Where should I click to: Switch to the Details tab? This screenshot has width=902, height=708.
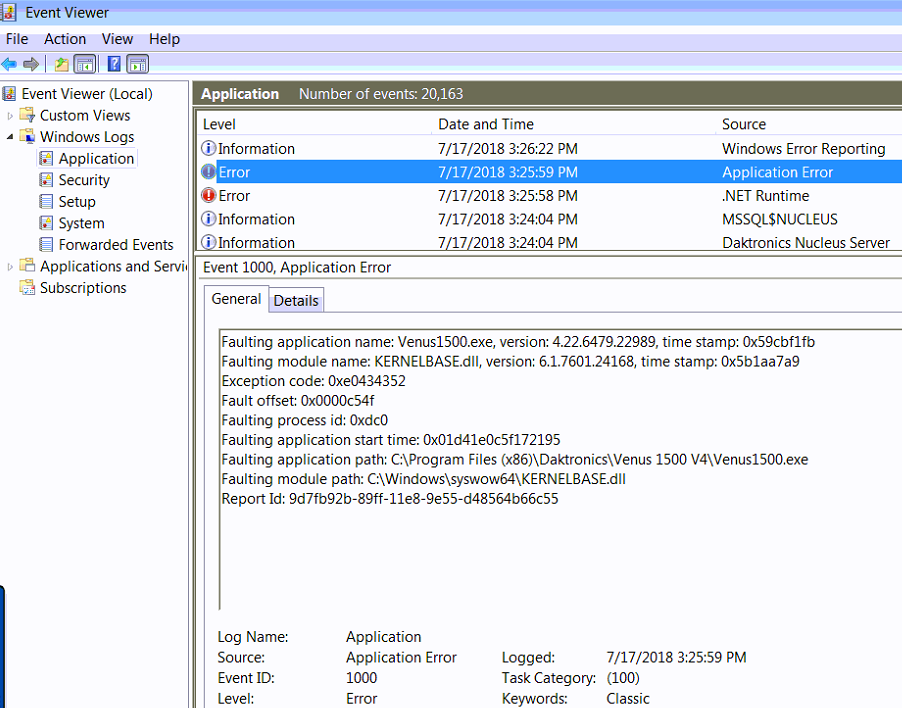tap(296, 300)
